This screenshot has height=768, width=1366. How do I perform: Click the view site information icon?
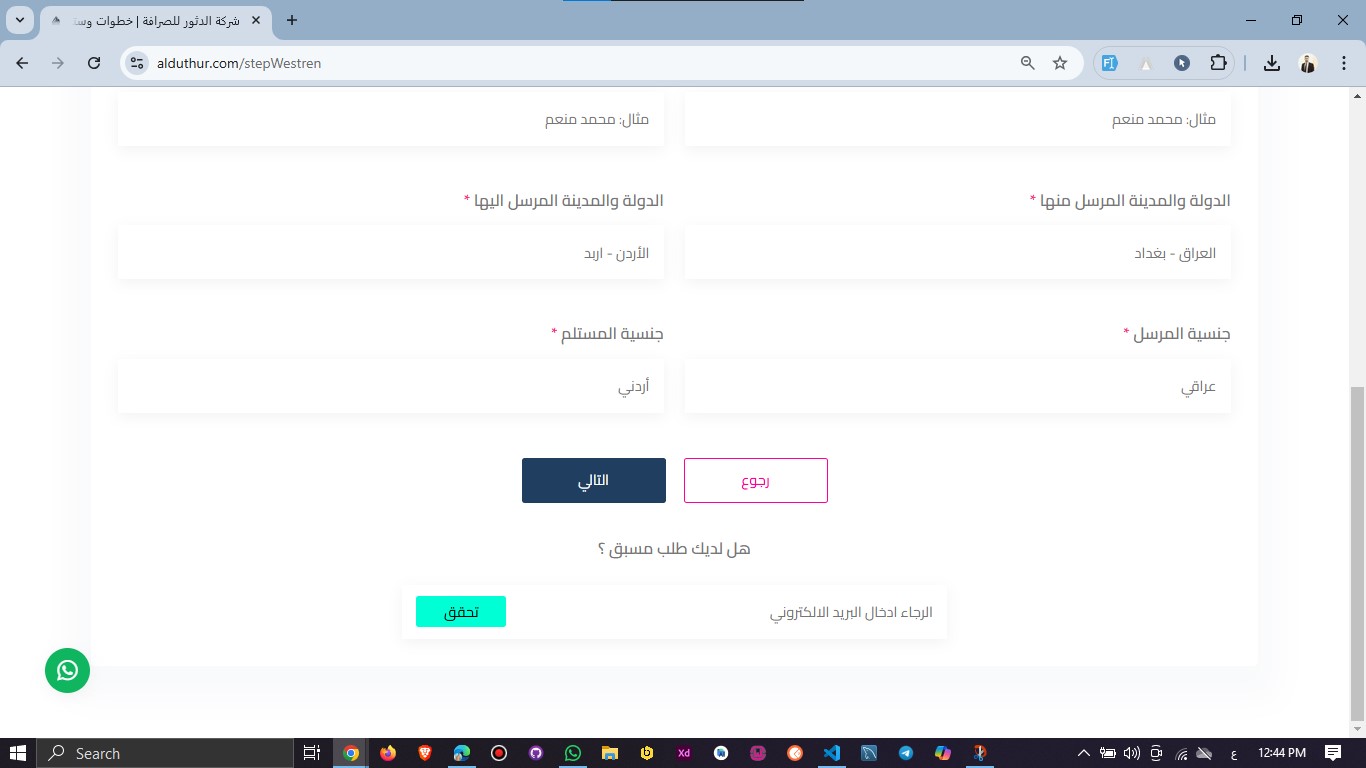(x=137, y=63)
